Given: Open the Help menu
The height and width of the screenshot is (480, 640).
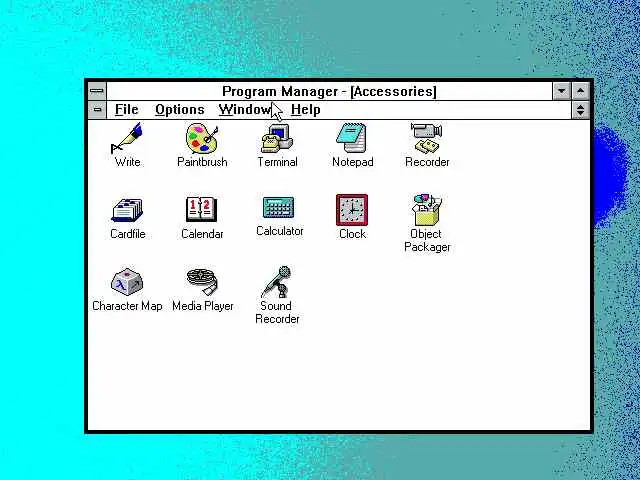Looking at the screenshot, I should tap(306, 109).
